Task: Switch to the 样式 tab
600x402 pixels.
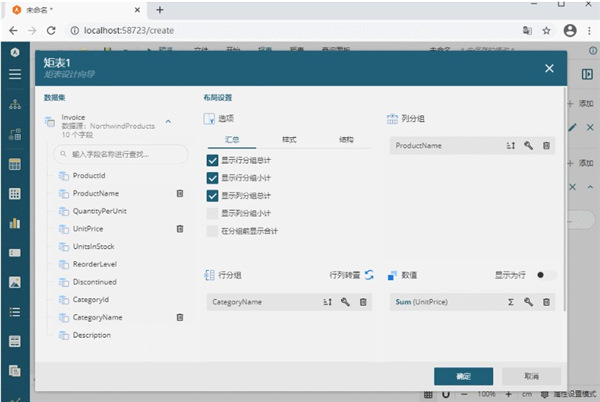Action: (289, 140)
